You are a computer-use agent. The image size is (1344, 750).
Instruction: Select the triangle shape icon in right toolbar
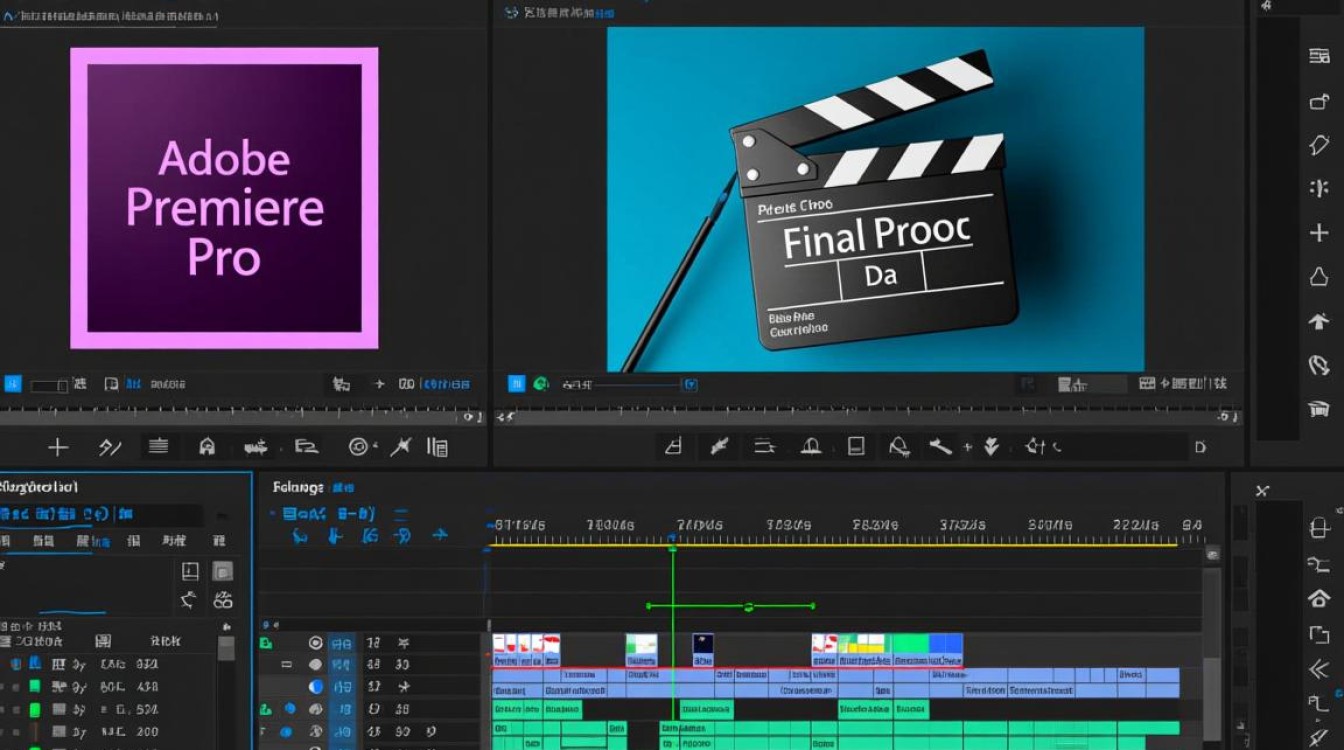click(x=1319, y=277)
